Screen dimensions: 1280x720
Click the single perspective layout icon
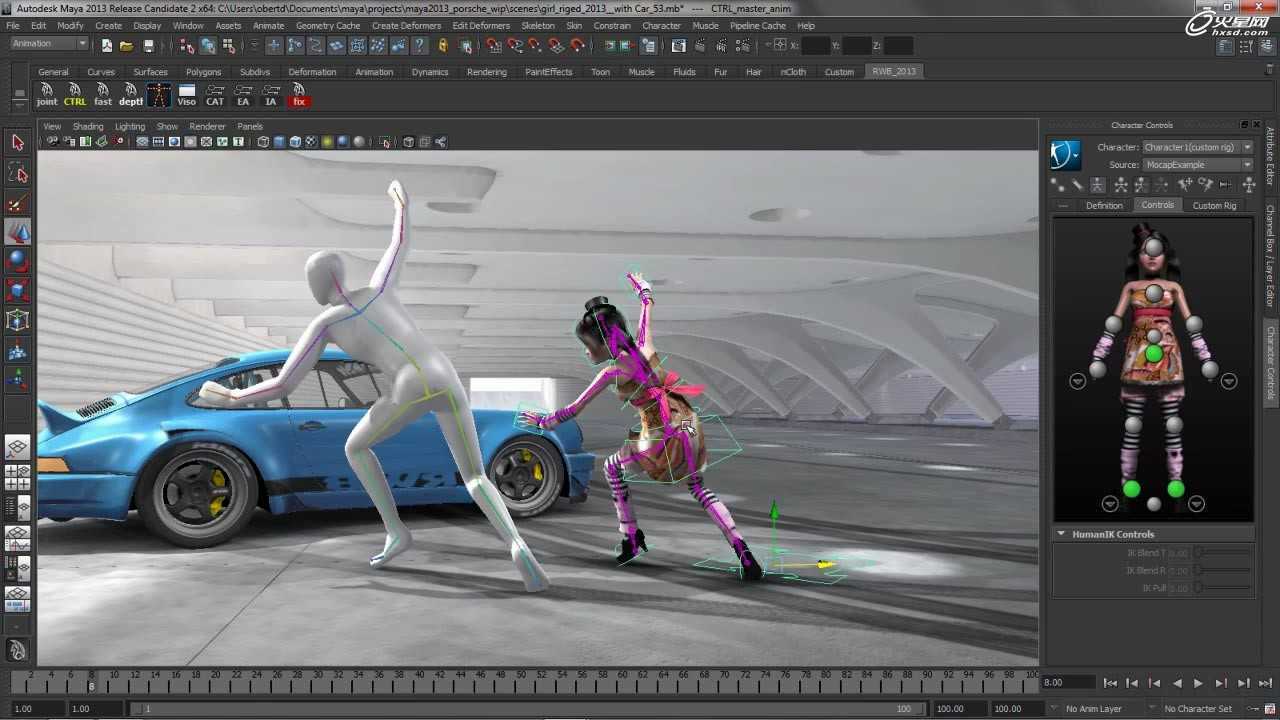coord(18,449)
